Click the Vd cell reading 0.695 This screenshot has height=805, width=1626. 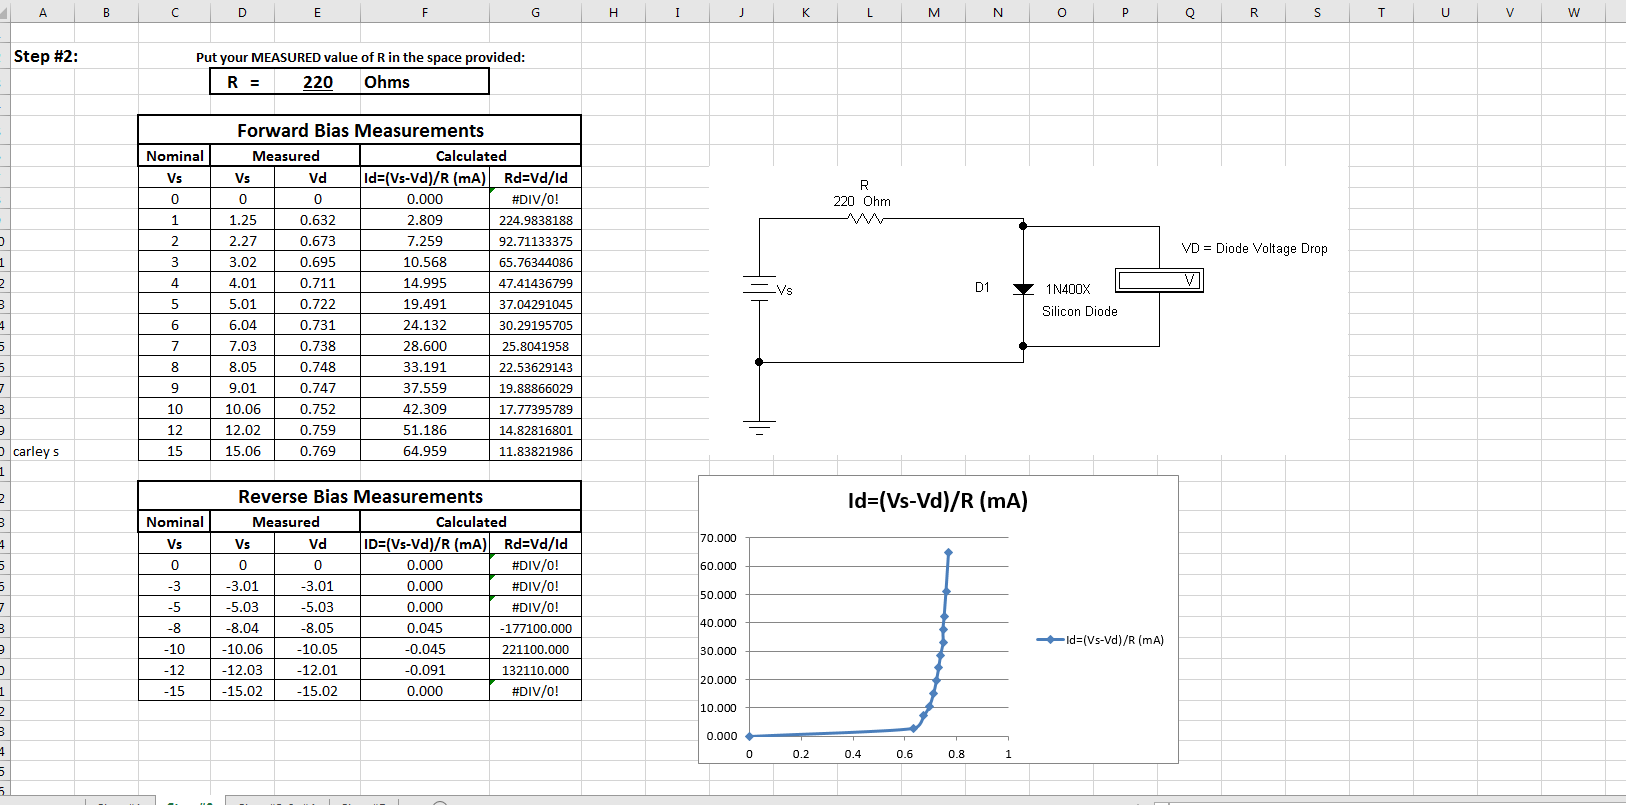click(x=318, y=262)
